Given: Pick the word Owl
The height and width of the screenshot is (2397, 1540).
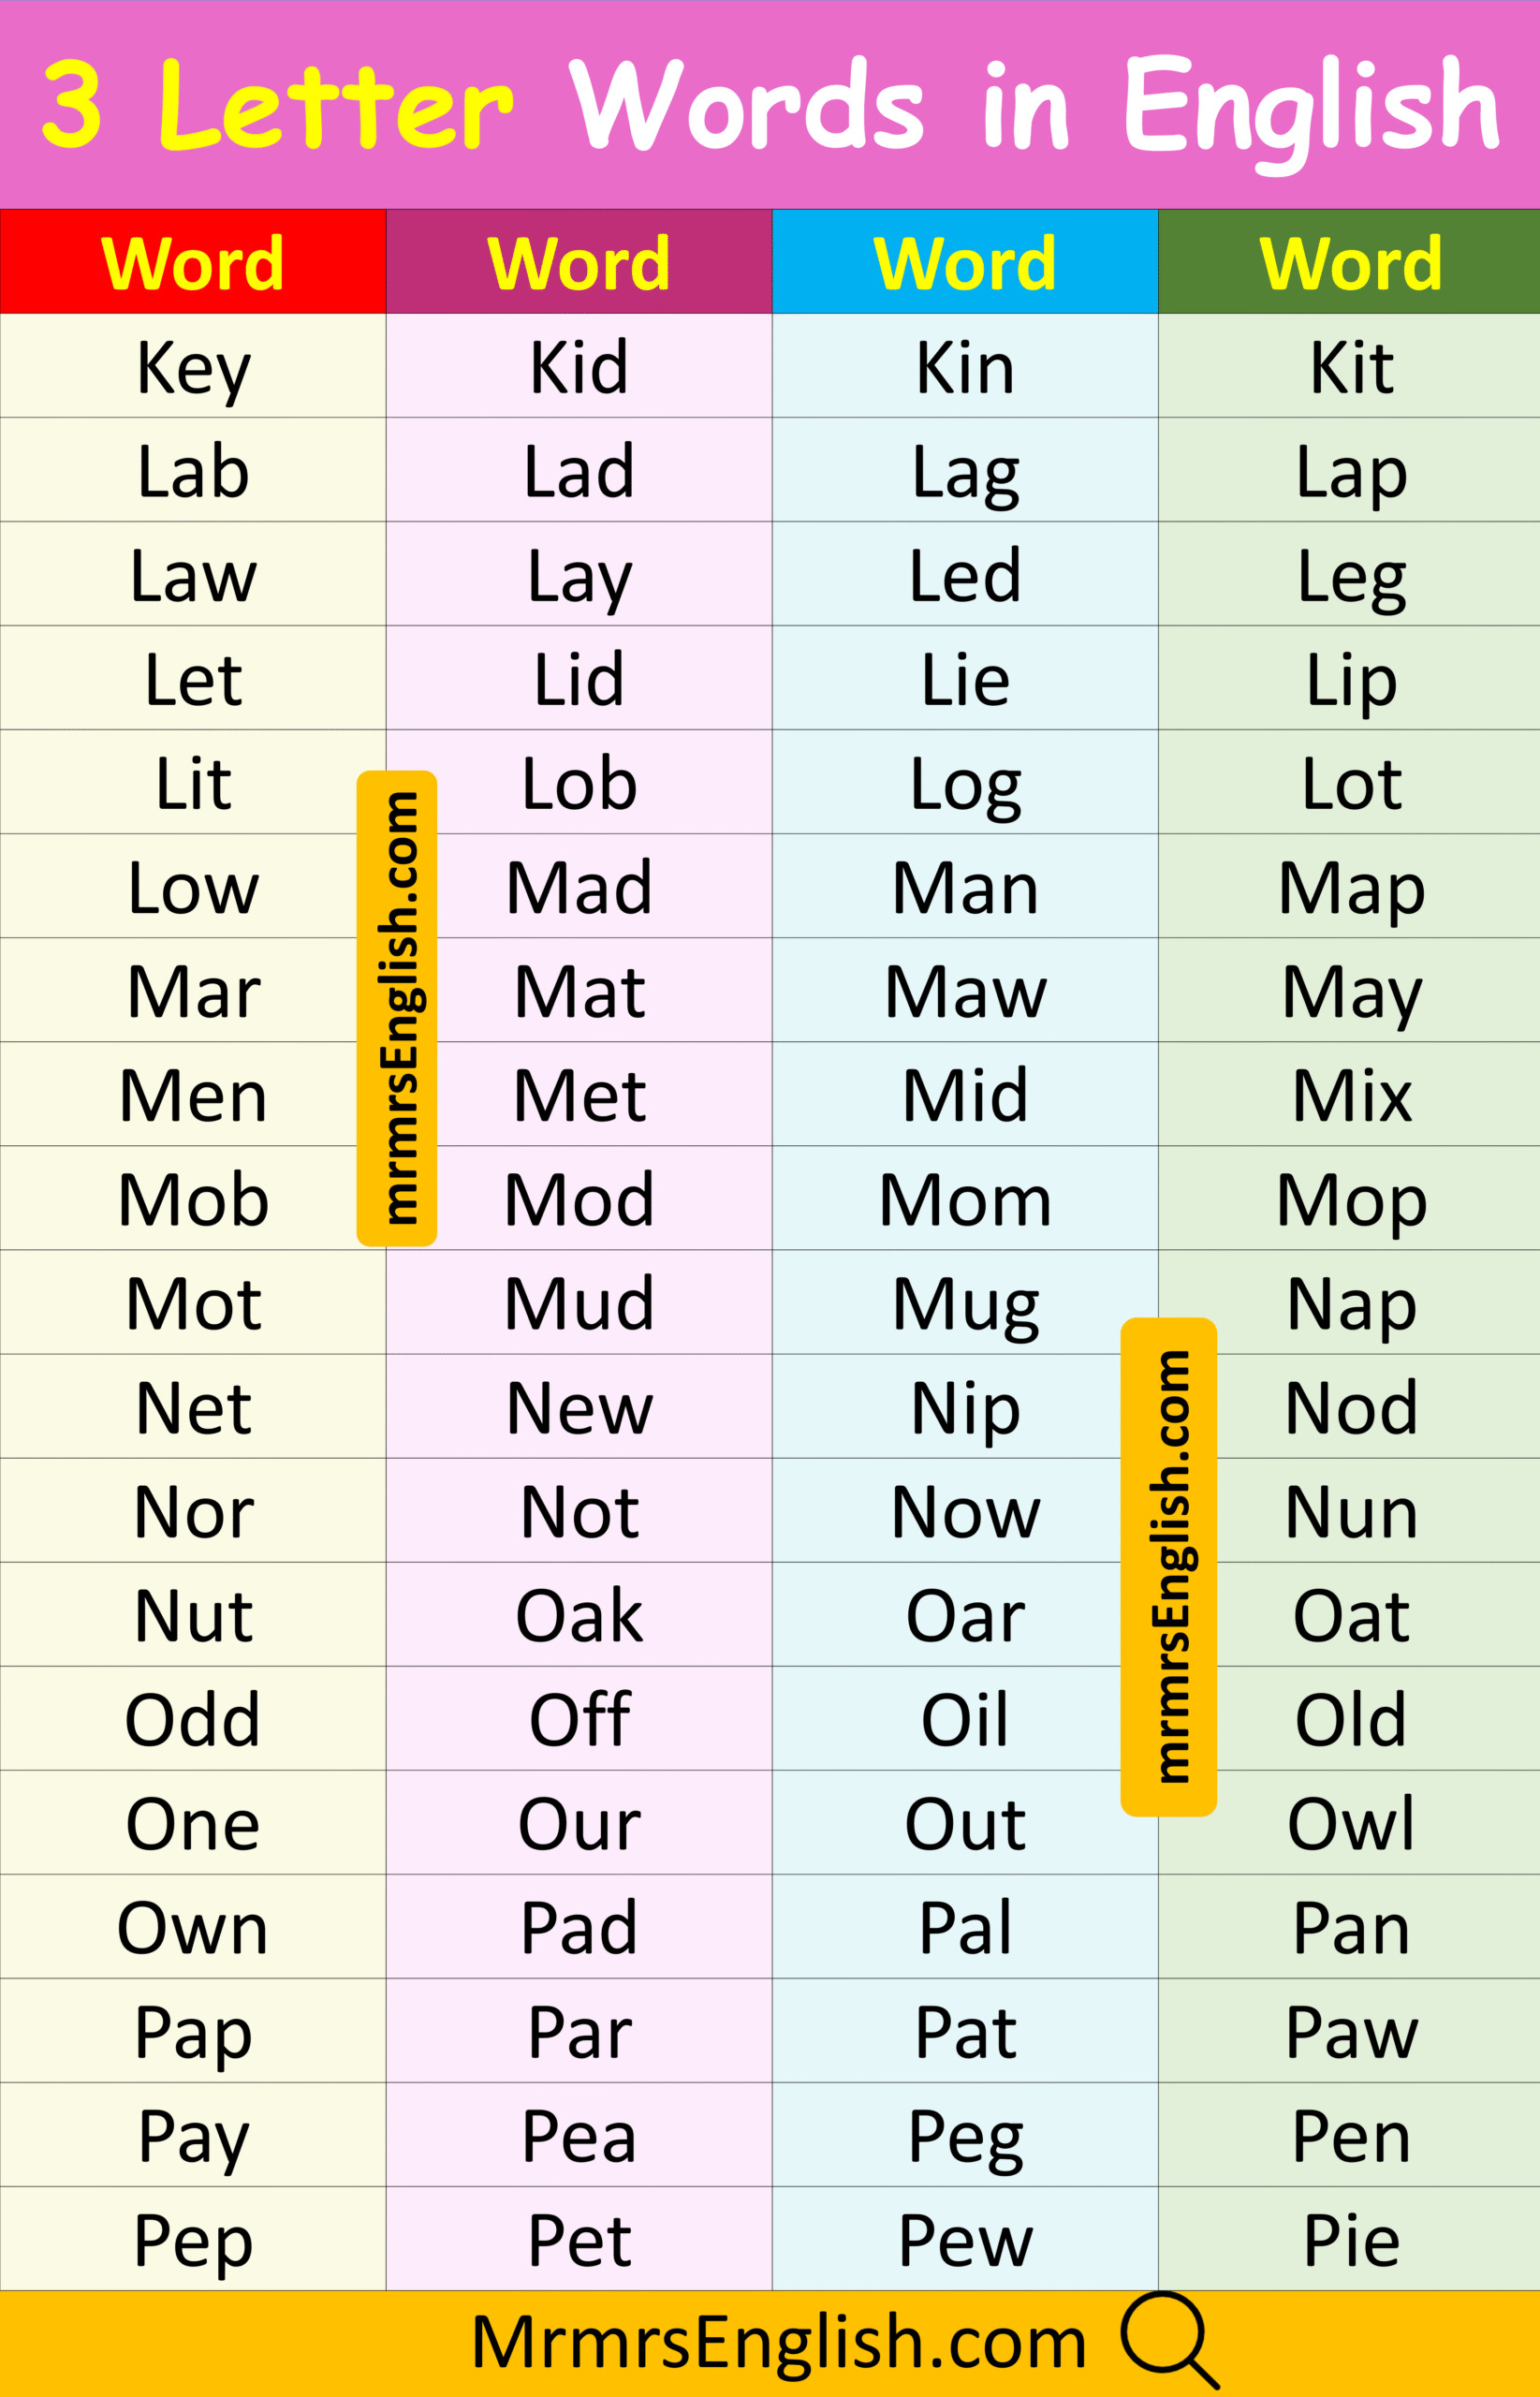Looking at the screenshot, I should 1351,1824.
